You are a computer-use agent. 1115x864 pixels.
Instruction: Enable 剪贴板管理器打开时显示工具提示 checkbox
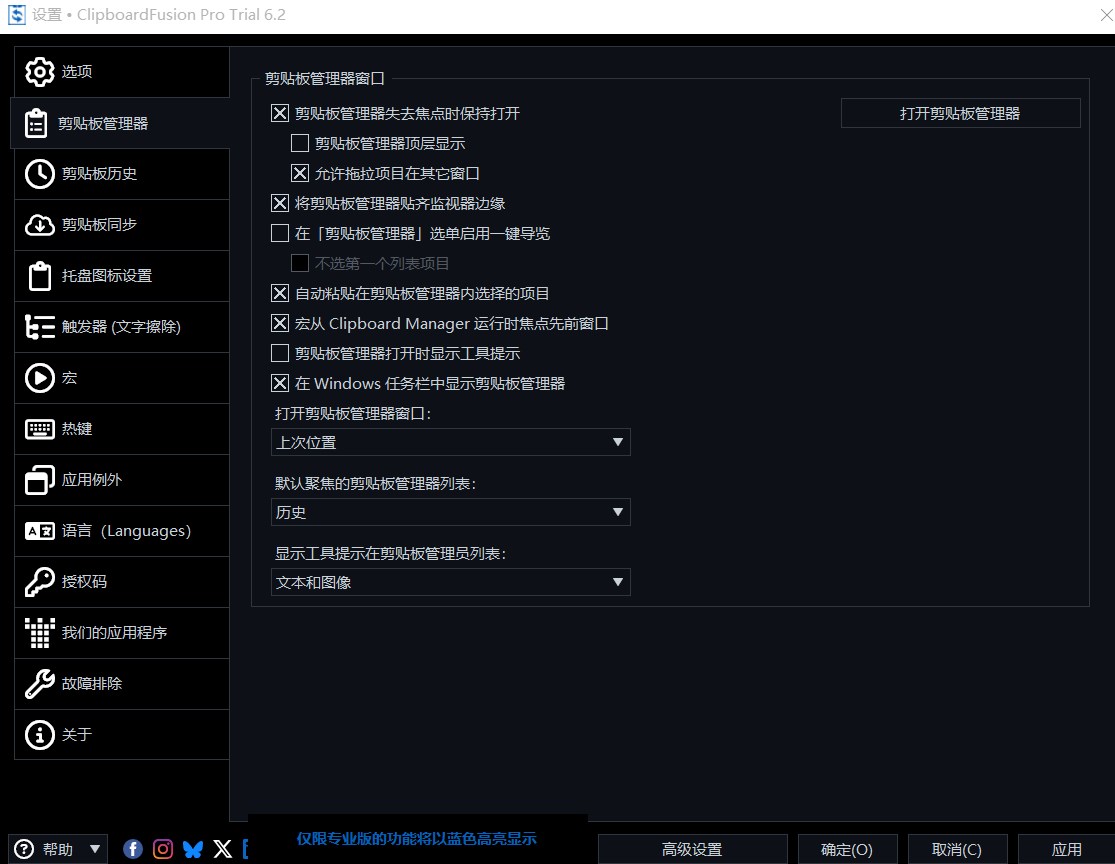280,353
